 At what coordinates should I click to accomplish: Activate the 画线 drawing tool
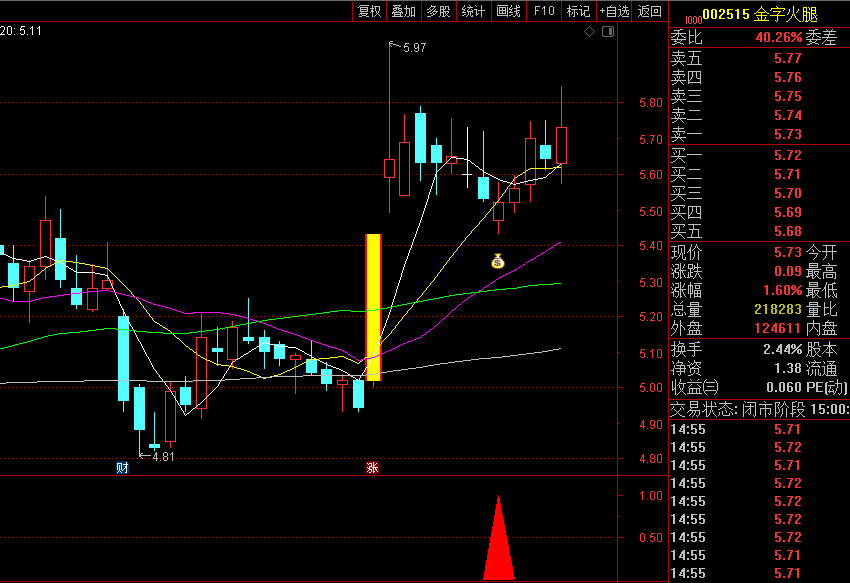pyautogui.click(x=508, y=11)
